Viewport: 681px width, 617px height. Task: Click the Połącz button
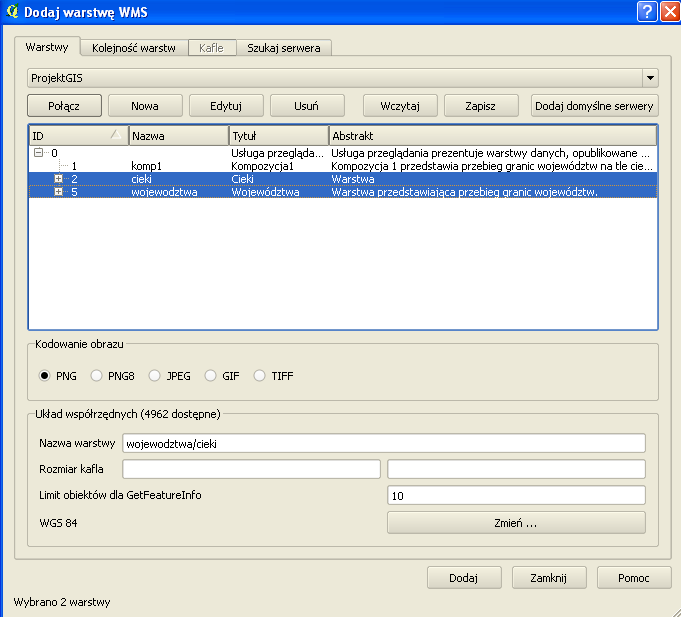64,106
